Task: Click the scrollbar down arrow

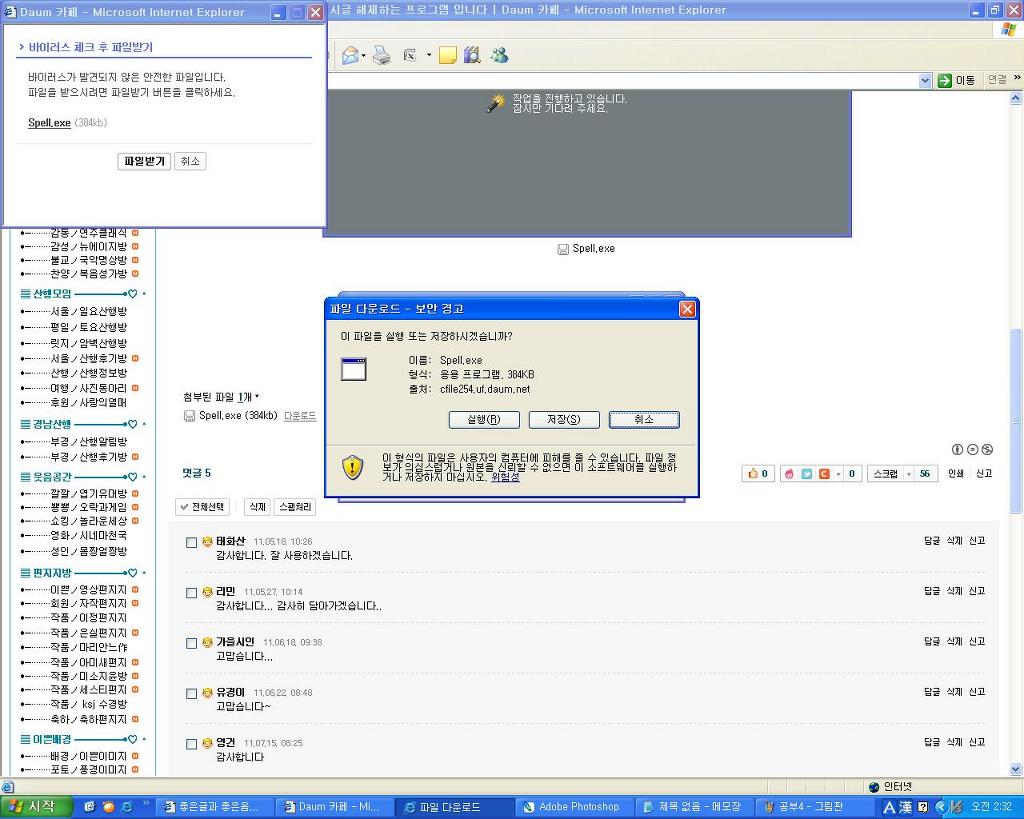Action: [1015, 769]
